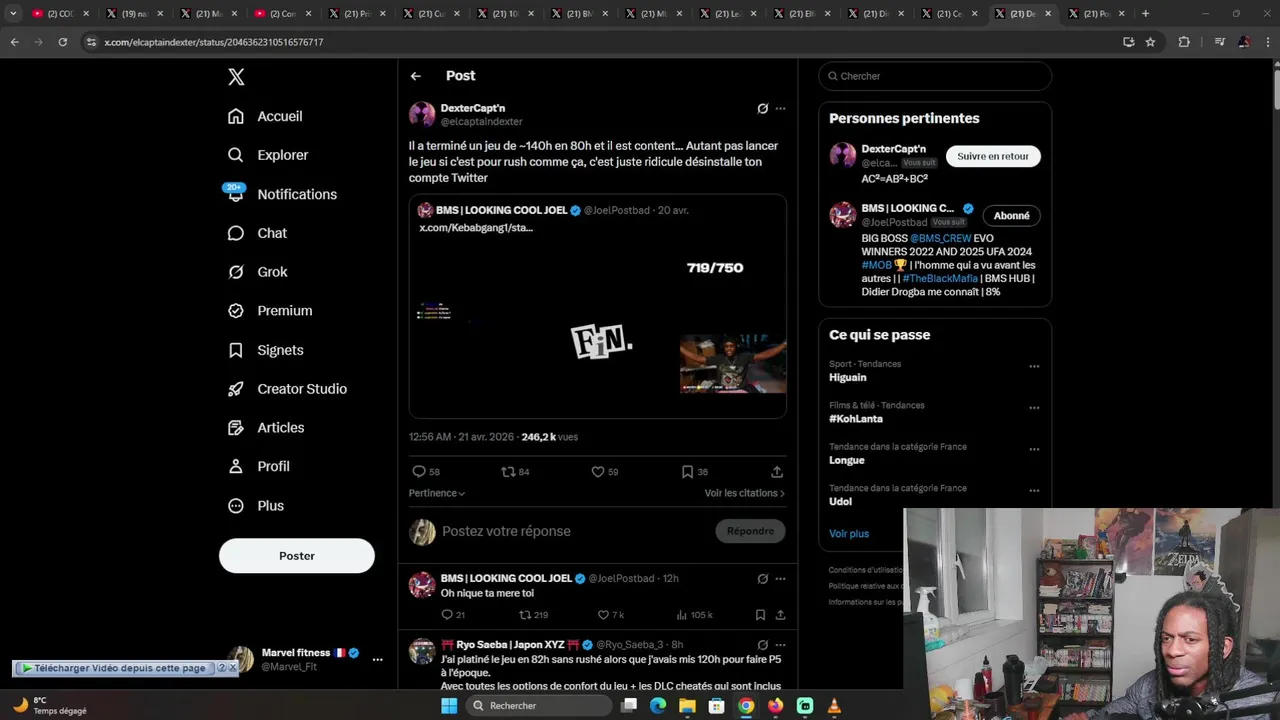The image size is (1280, 720).
Task: Click Grok icon on Ryo Saeba reply
Action: coord(763,645)
